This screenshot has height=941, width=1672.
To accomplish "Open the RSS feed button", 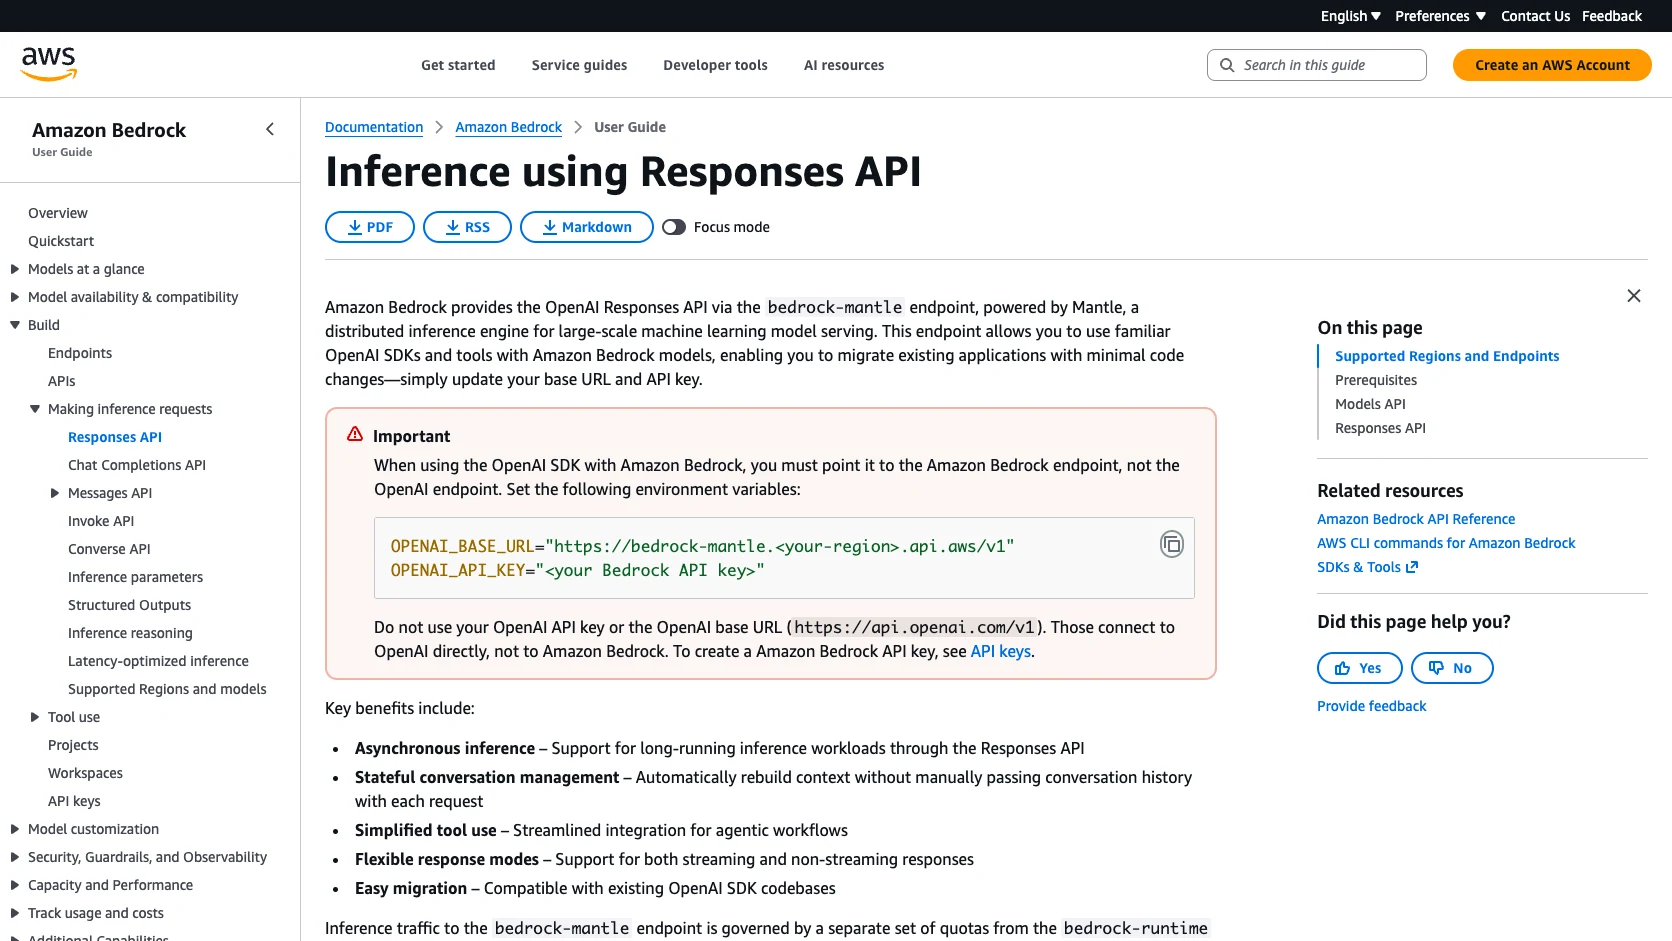I will pyautogui.click(x=467, y=227).
